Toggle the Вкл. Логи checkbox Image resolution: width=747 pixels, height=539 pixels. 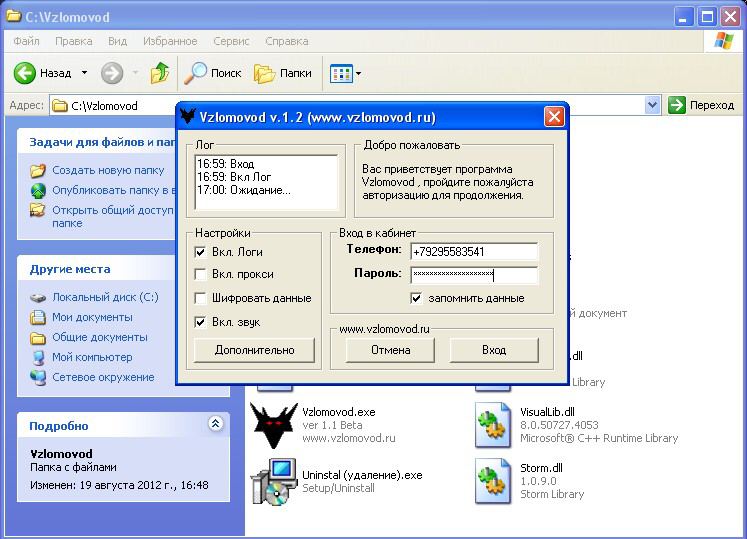[201, 252]
